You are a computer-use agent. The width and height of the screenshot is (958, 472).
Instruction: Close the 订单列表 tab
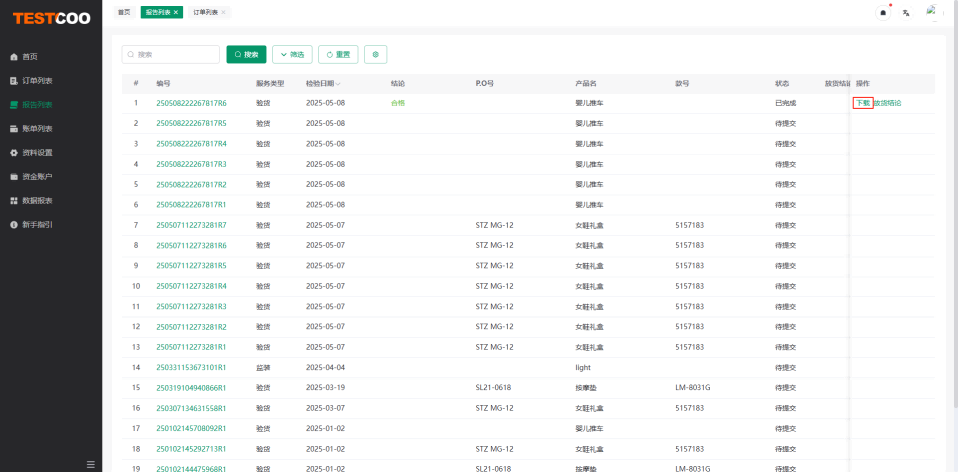pyautogui.click(x=222, y=12)
